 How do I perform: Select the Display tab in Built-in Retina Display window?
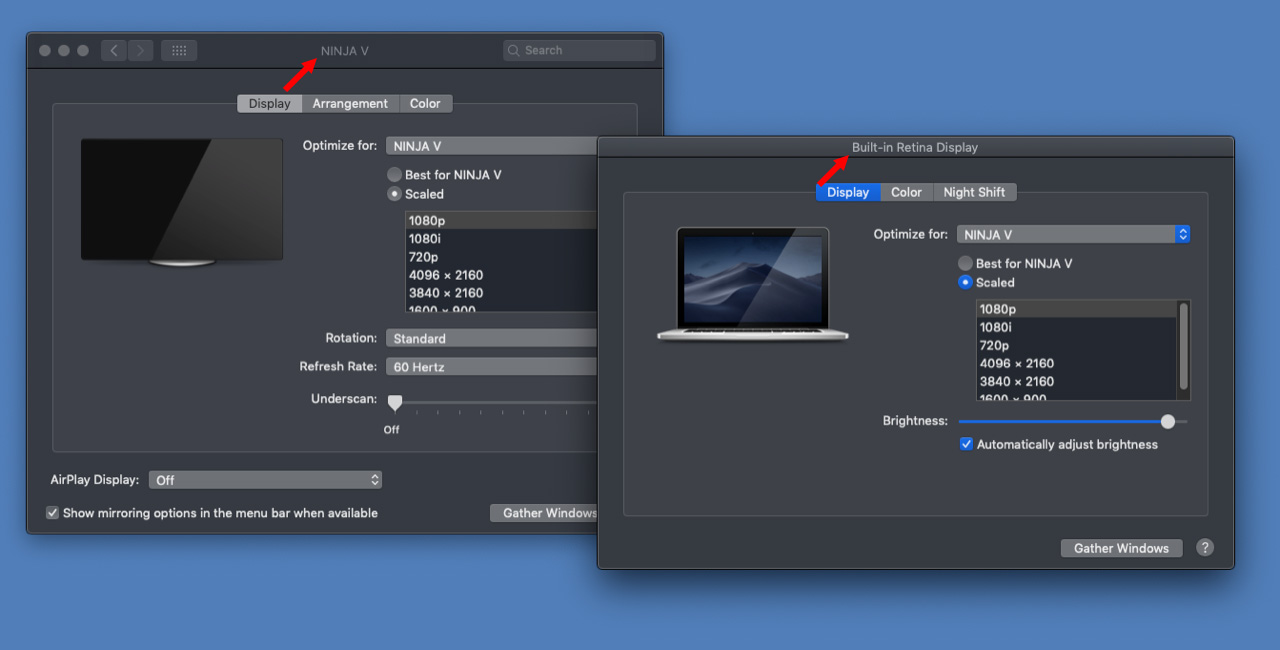[x=848, y=192]
